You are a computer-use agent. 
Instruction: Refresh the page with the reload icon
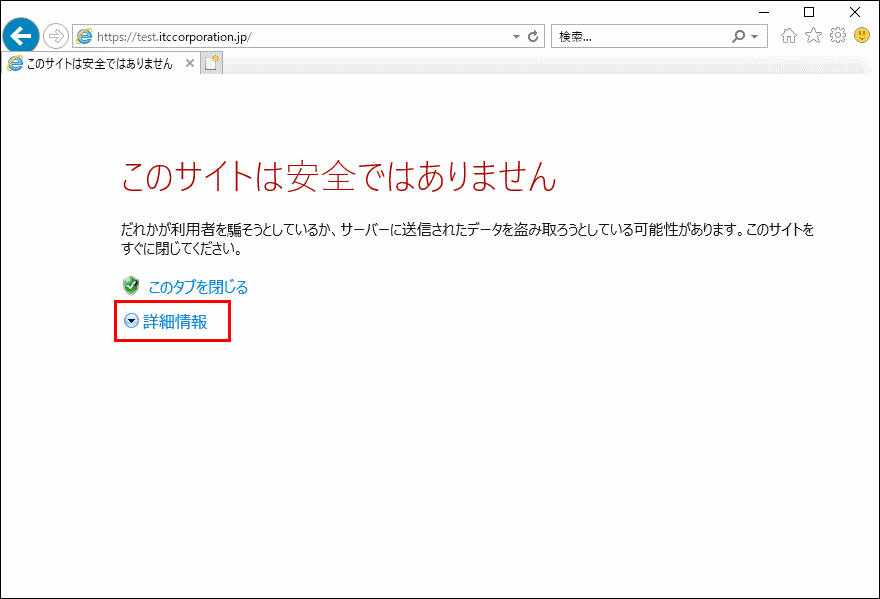click(533, 36)
